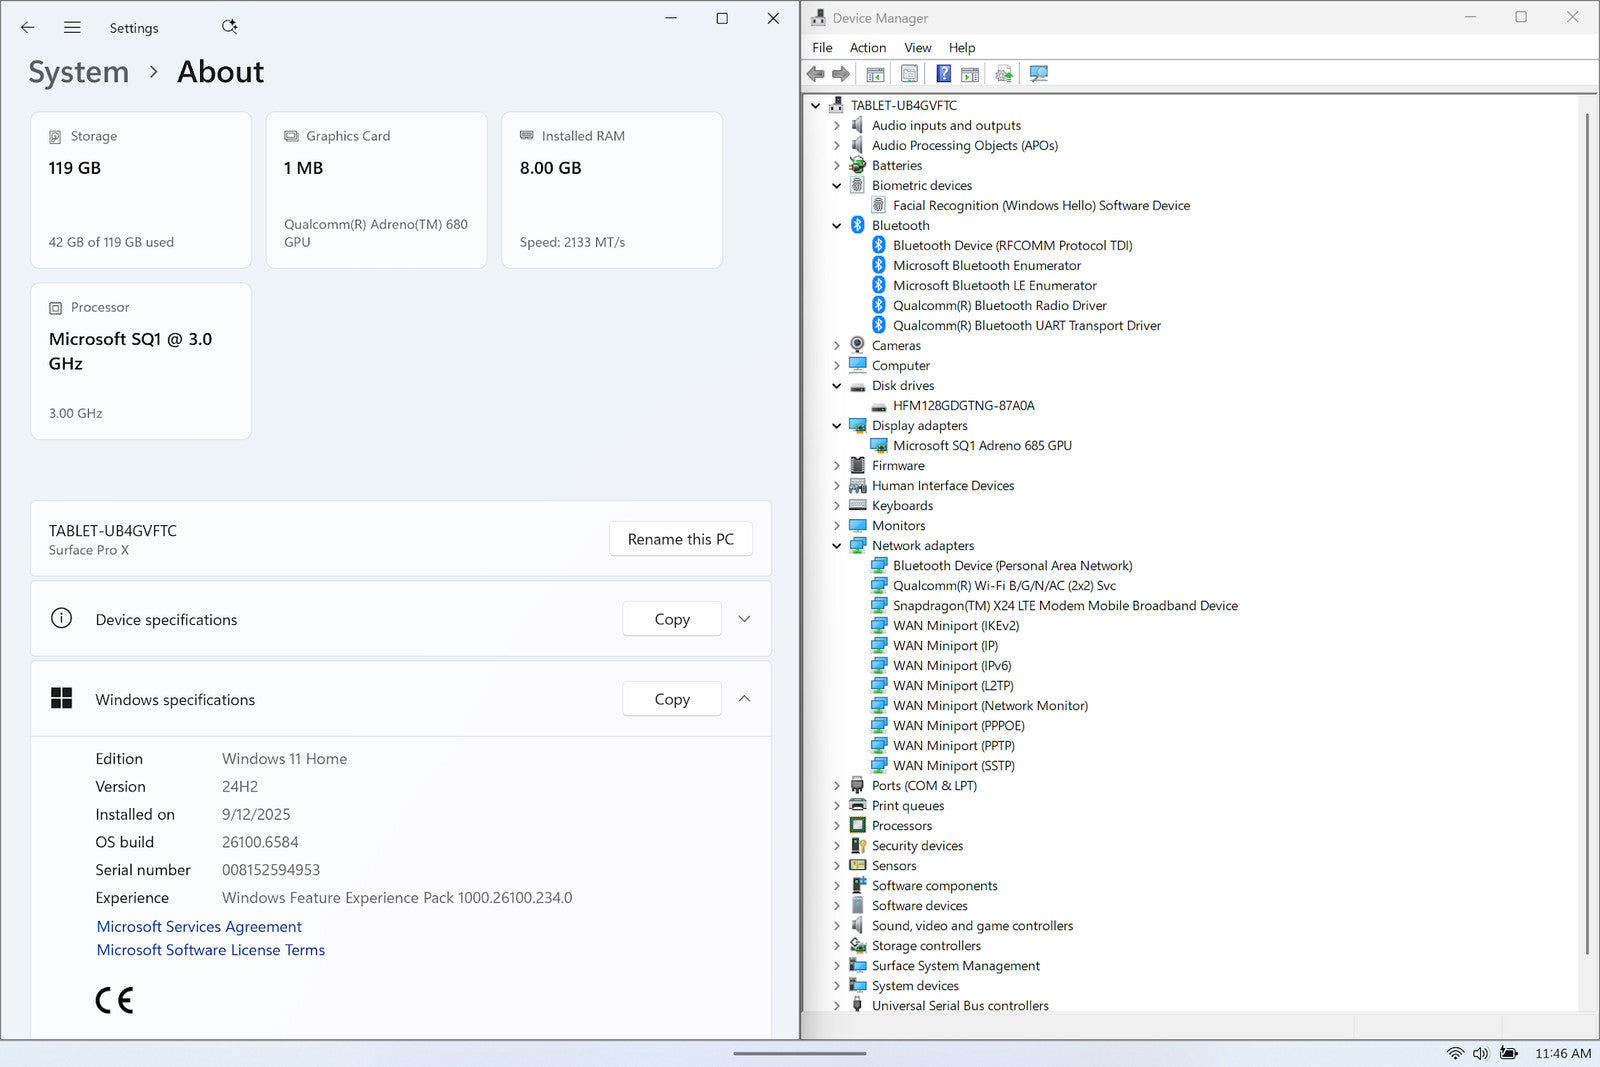1600x1067 pixels.
Task: Click the Universal Serial Bus controllers icon
Action: click(x=857, y=1005)
